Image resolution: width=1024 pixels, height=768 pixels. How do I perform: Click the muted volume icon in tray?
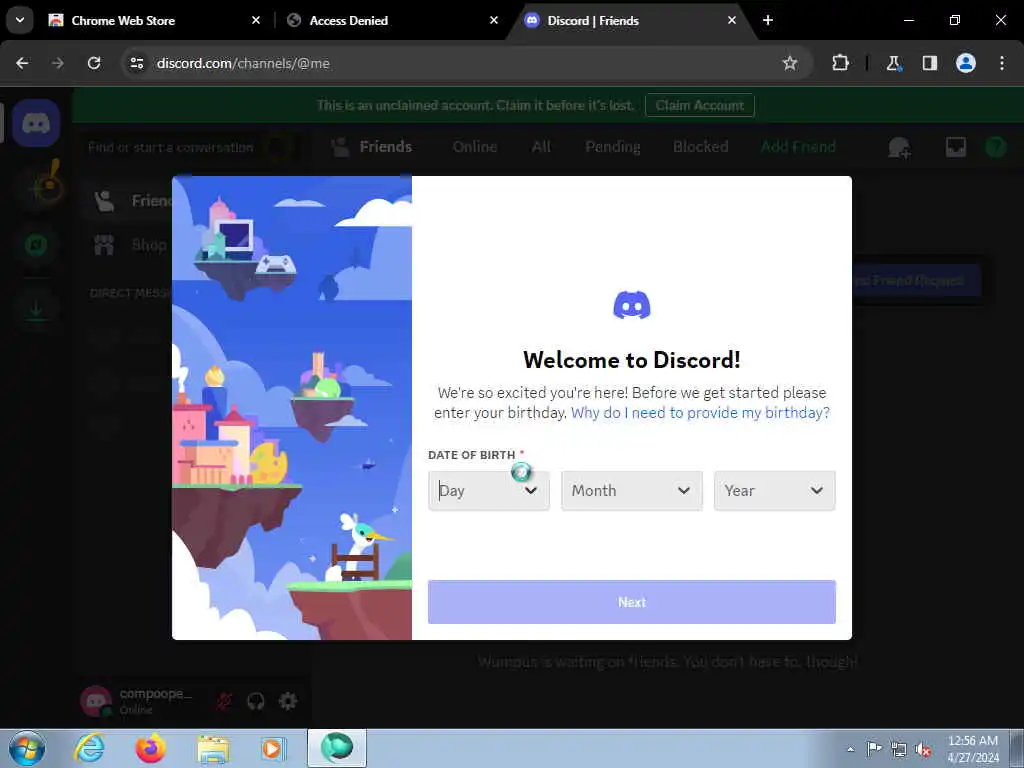coord(923,749)
